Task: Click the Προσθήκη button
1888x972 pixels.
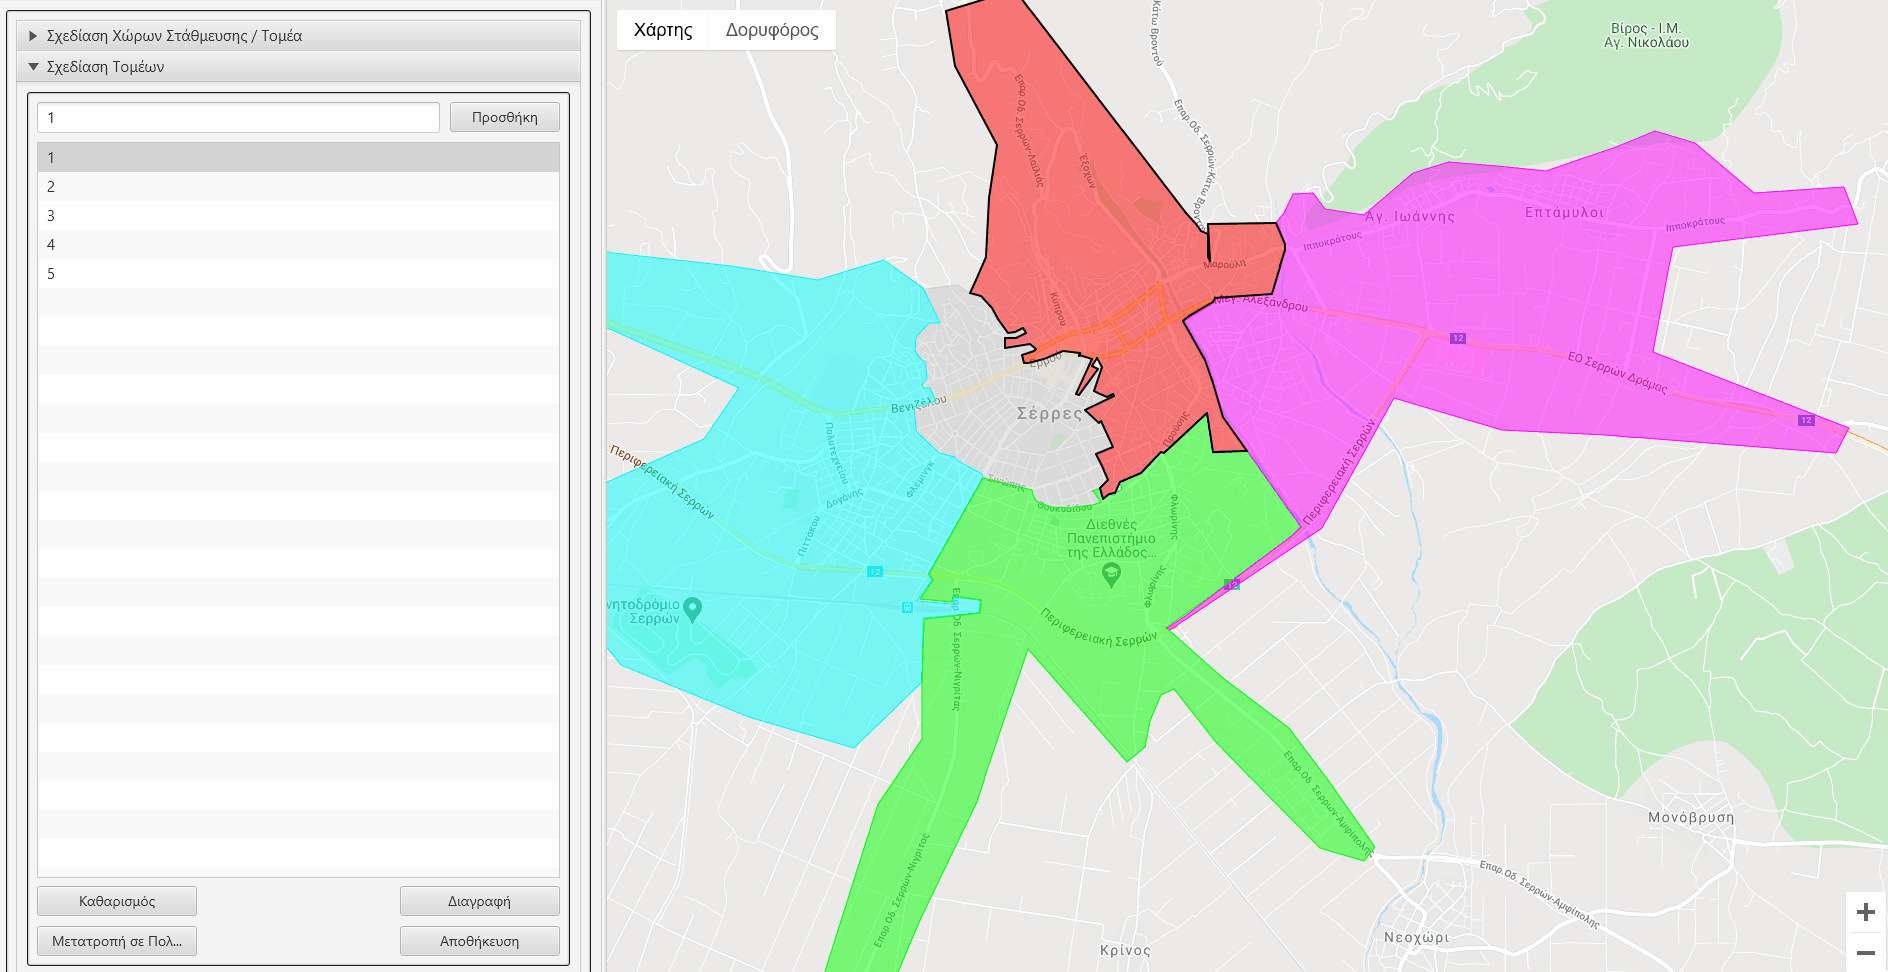Action: coord(505,116)
